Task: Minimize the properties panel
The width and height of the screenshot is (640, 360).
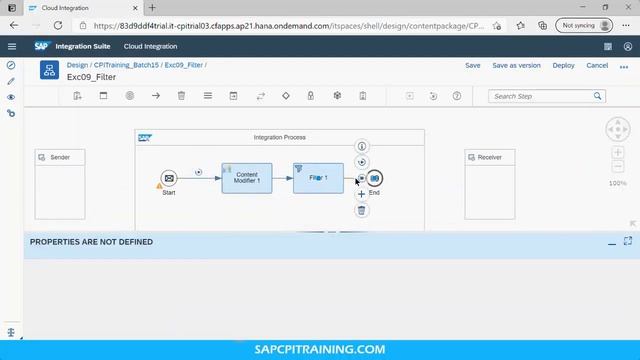Action: 612,243
